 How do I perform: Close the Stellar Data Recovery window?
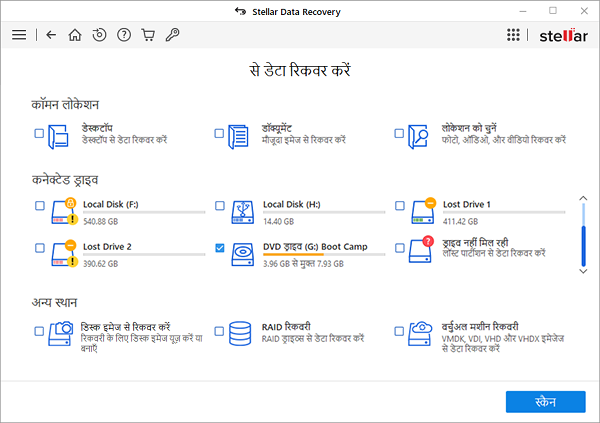coord(584,11)
